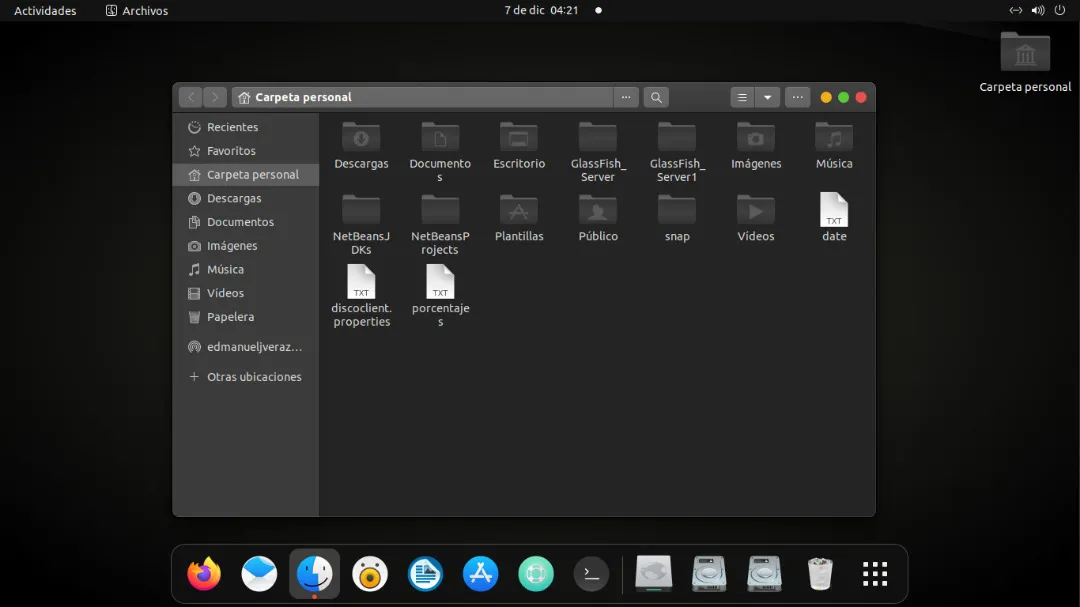
Task: Maximize the file manager window
Action: pos(843,97)
